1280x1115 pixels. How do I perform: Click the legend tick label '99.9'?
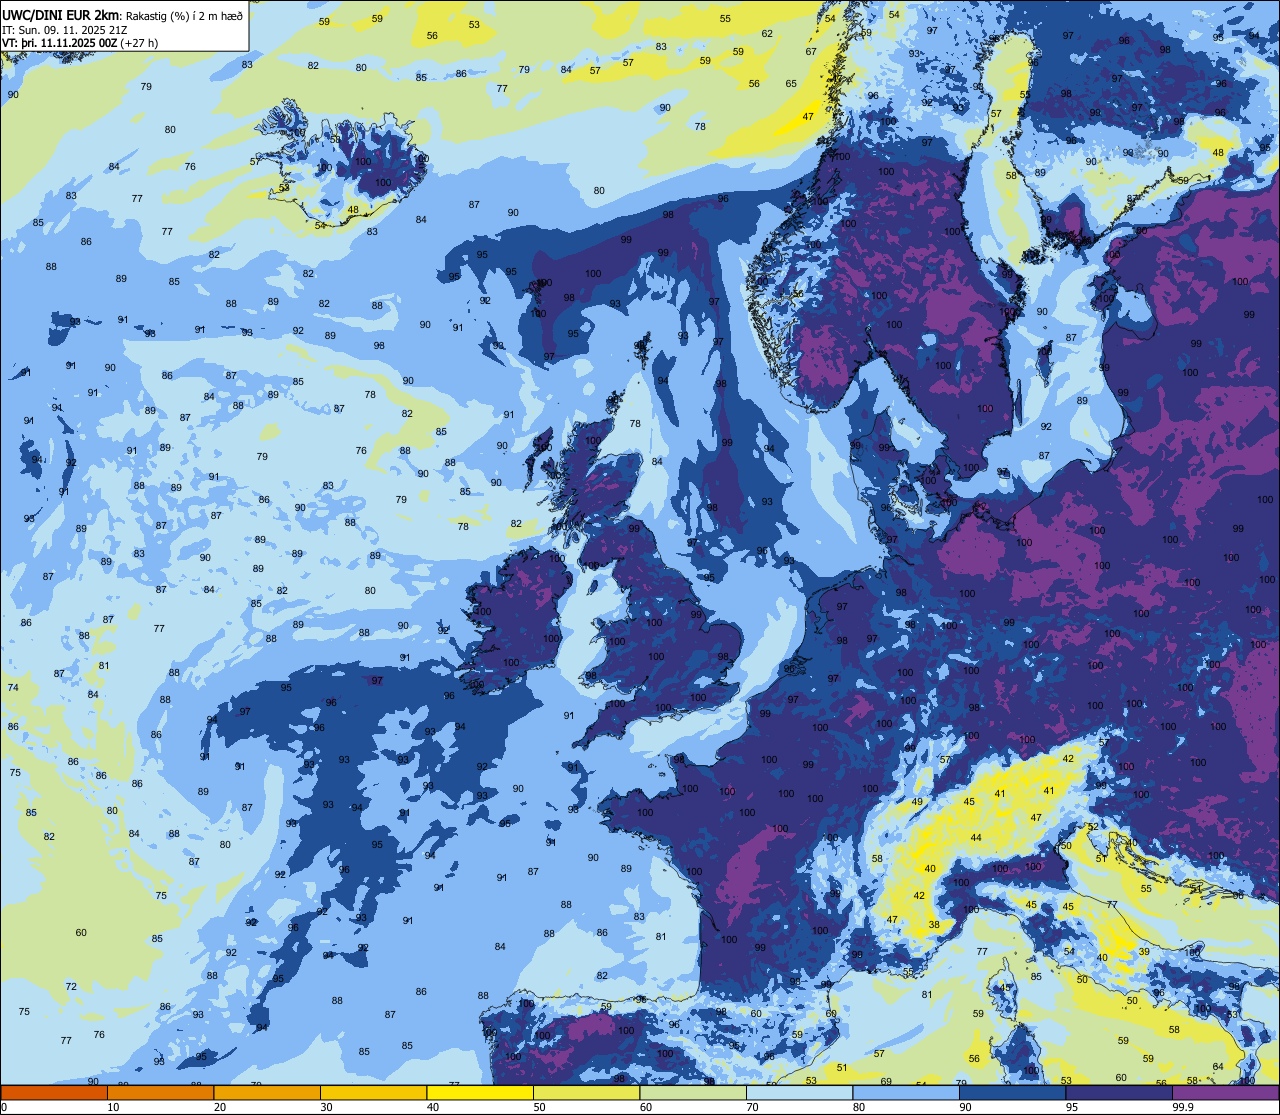[x=1182, y=1106]
